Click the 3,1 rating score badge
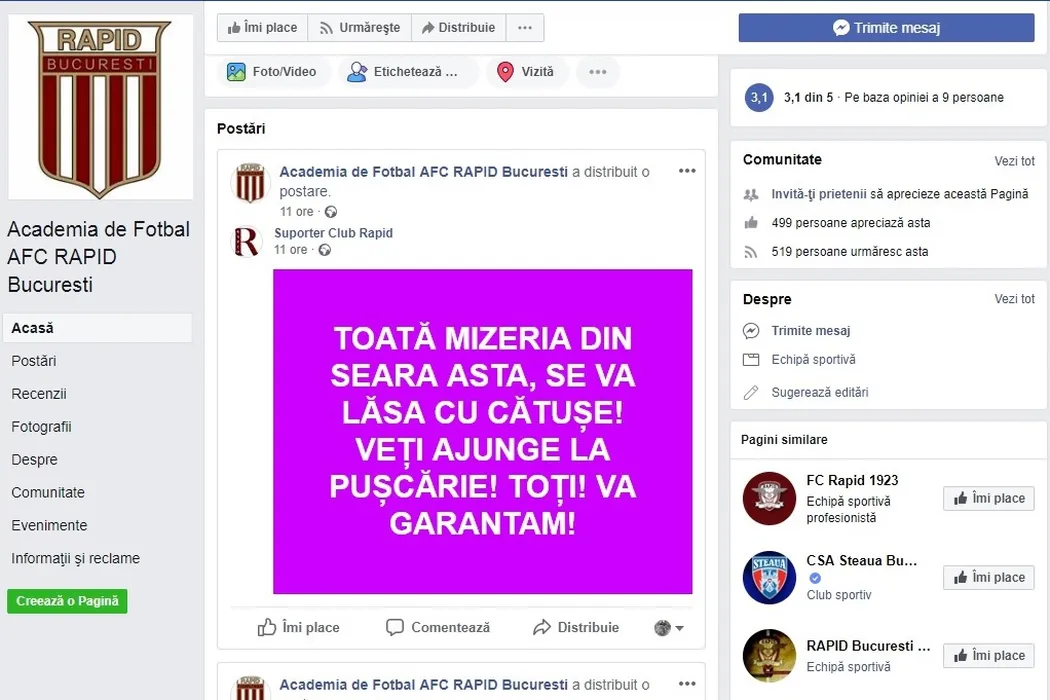Viewport: 1050px width, 700px height. click(x=759, y=98)
